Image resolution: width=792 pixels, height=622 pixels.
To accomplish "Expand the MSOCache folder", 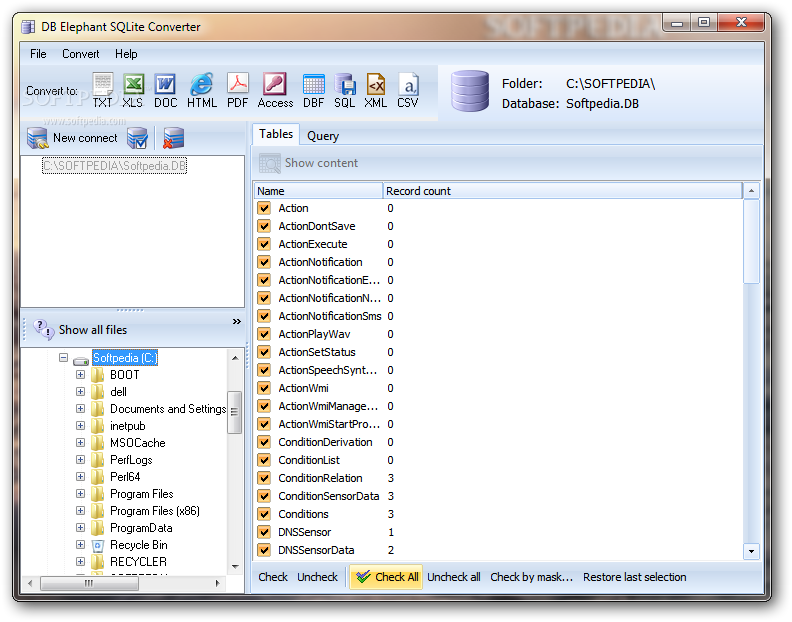I will point(80,443).
